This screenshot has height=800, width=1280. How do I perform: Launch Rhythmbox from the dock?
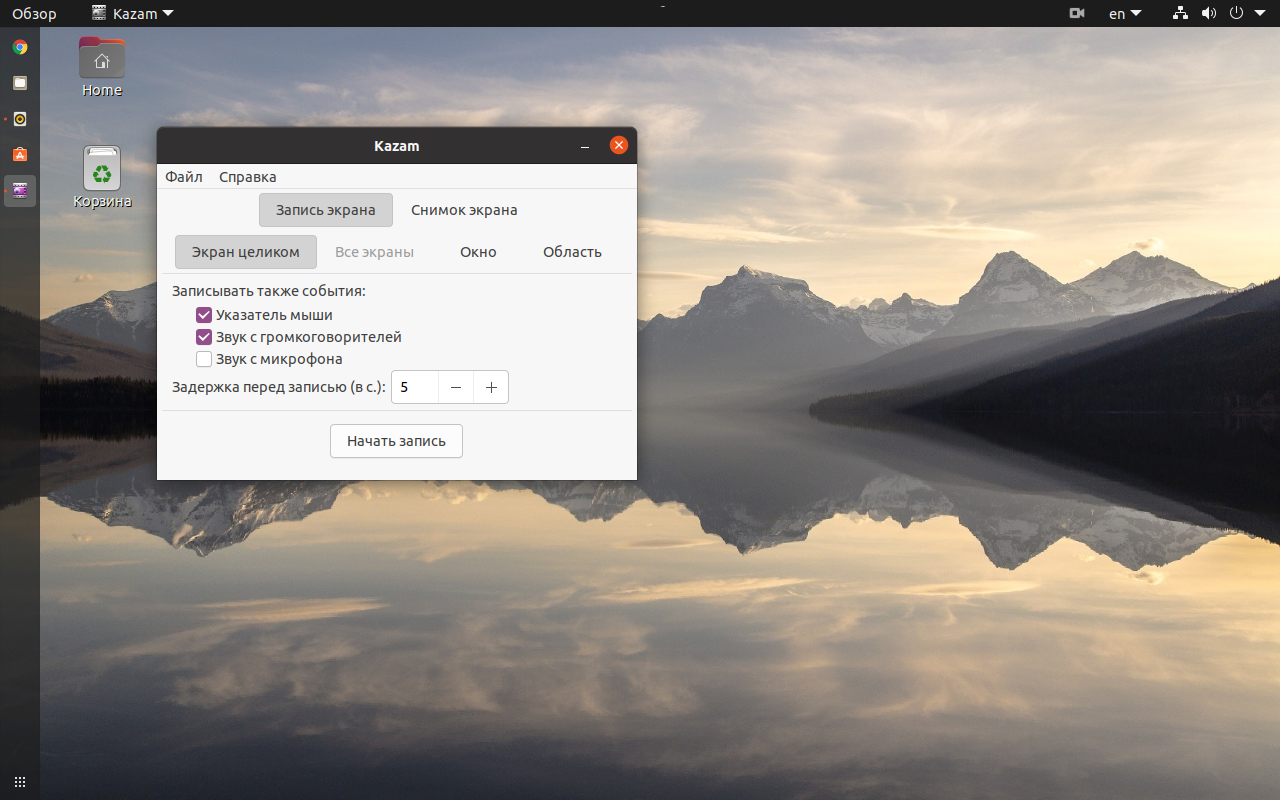click(x=20, y=119)
